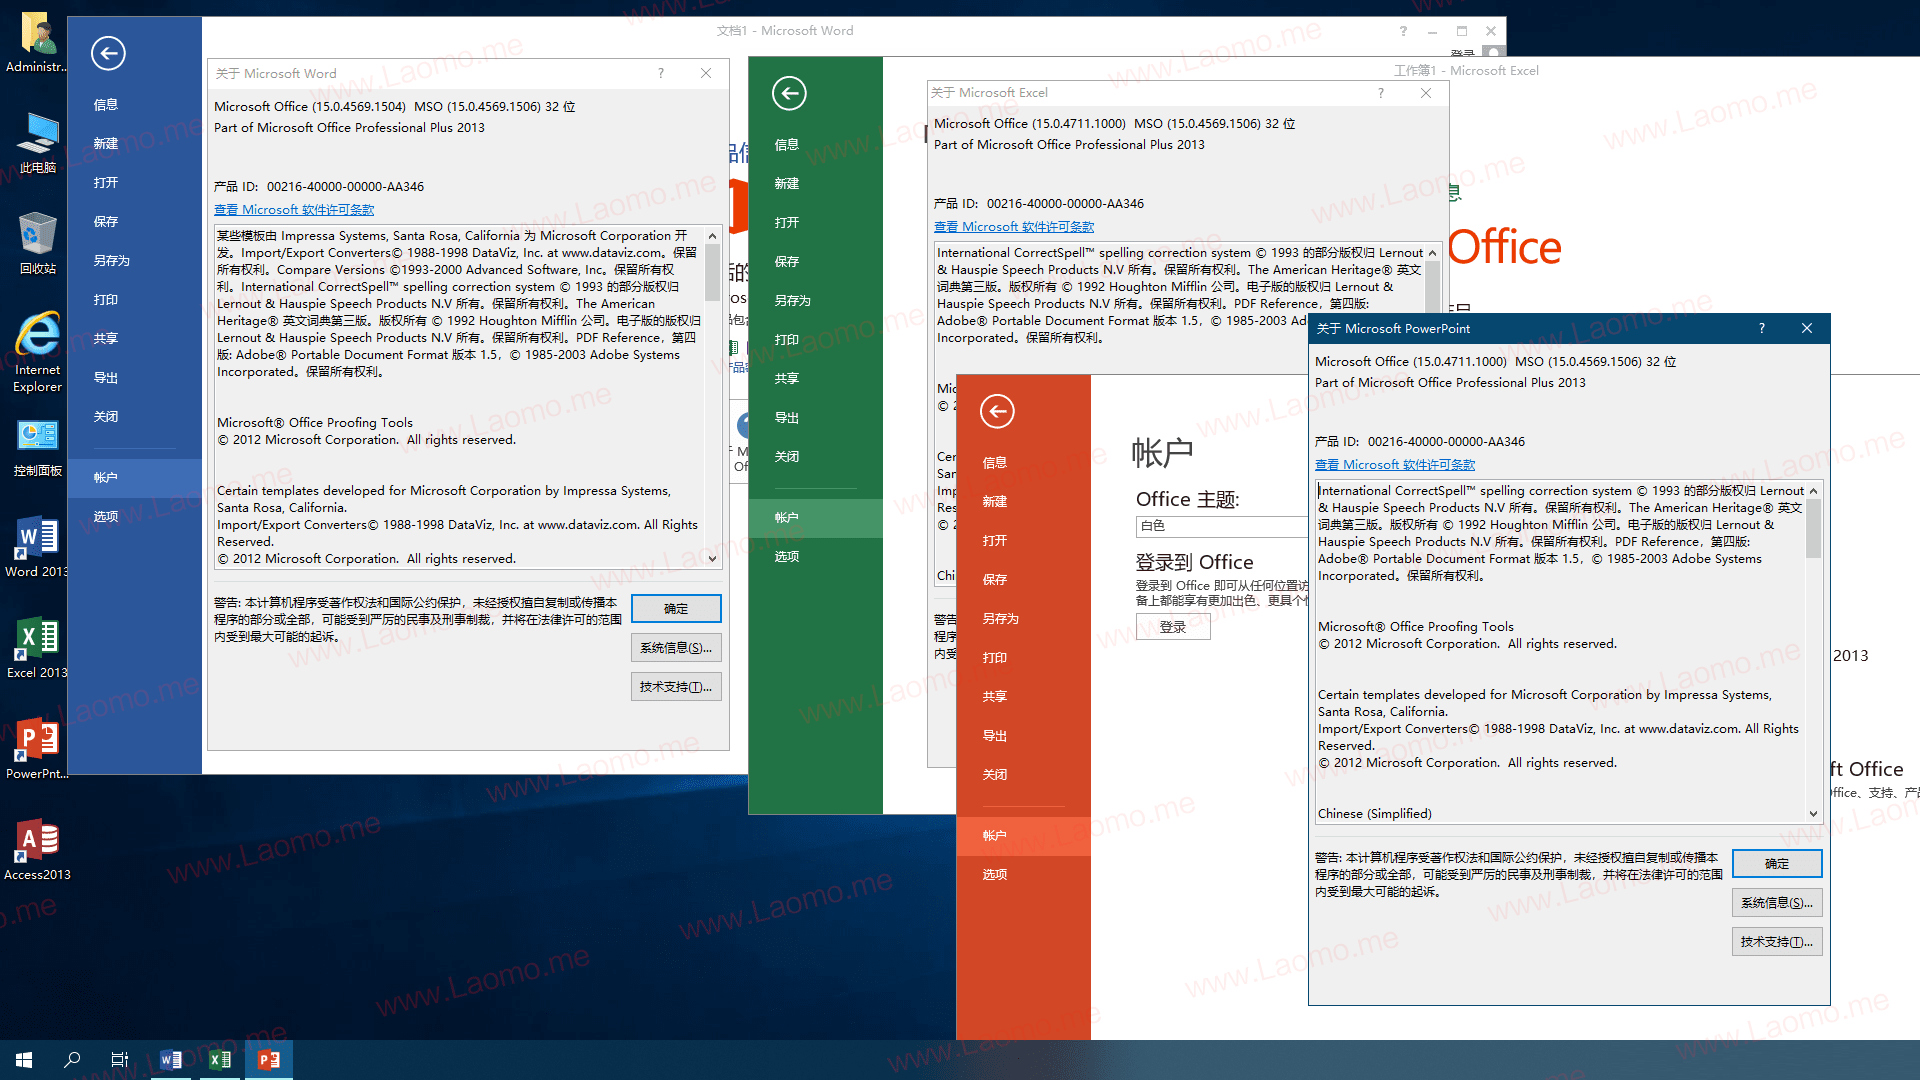Open Excel 2013 desktop shortcut
The height and width of the screenshot is (1080, 1920).
pos(37,648)
